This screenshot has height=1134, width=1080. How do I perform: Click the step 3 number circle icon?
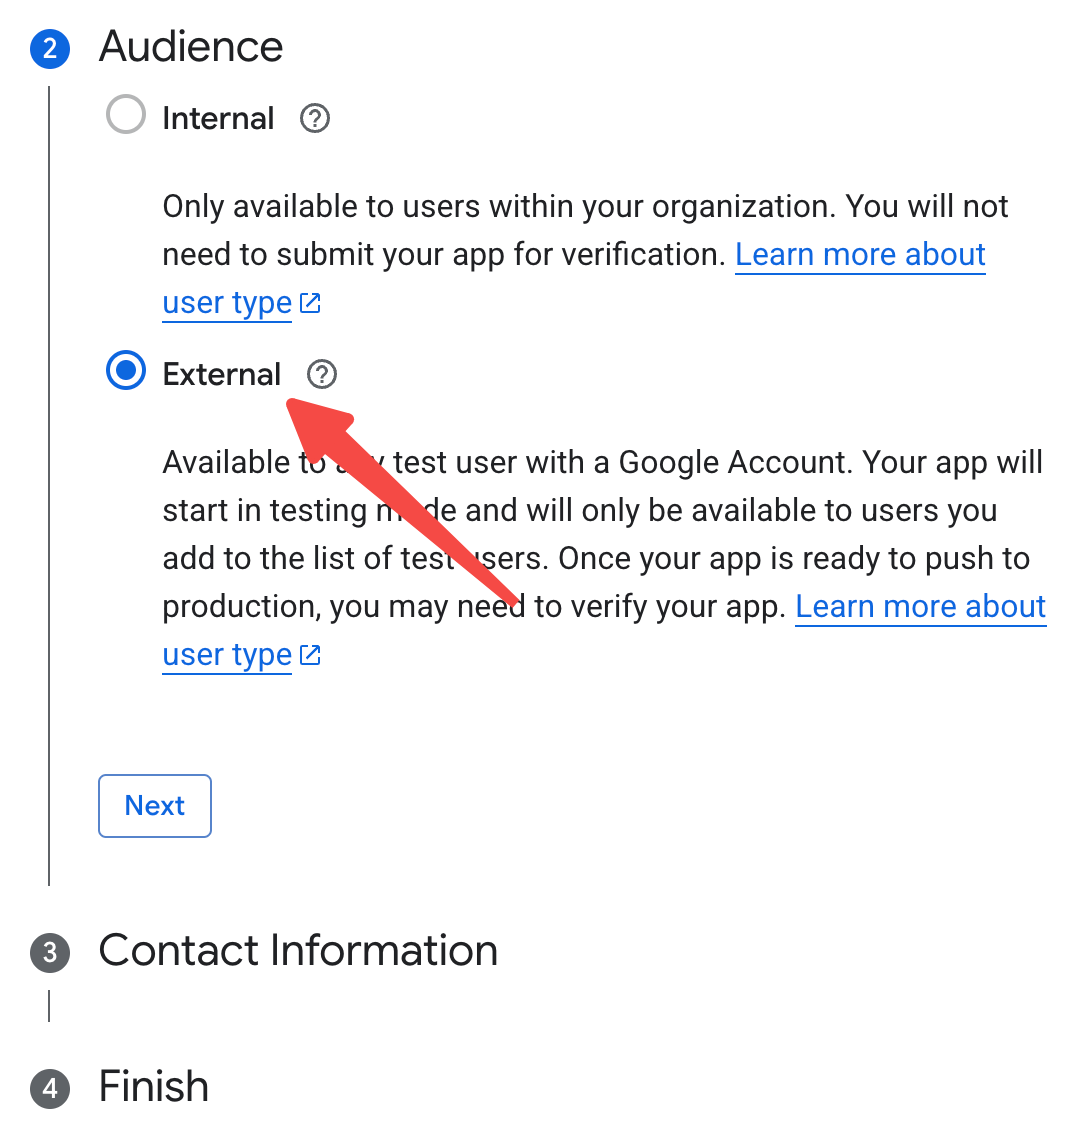[50, 952]
